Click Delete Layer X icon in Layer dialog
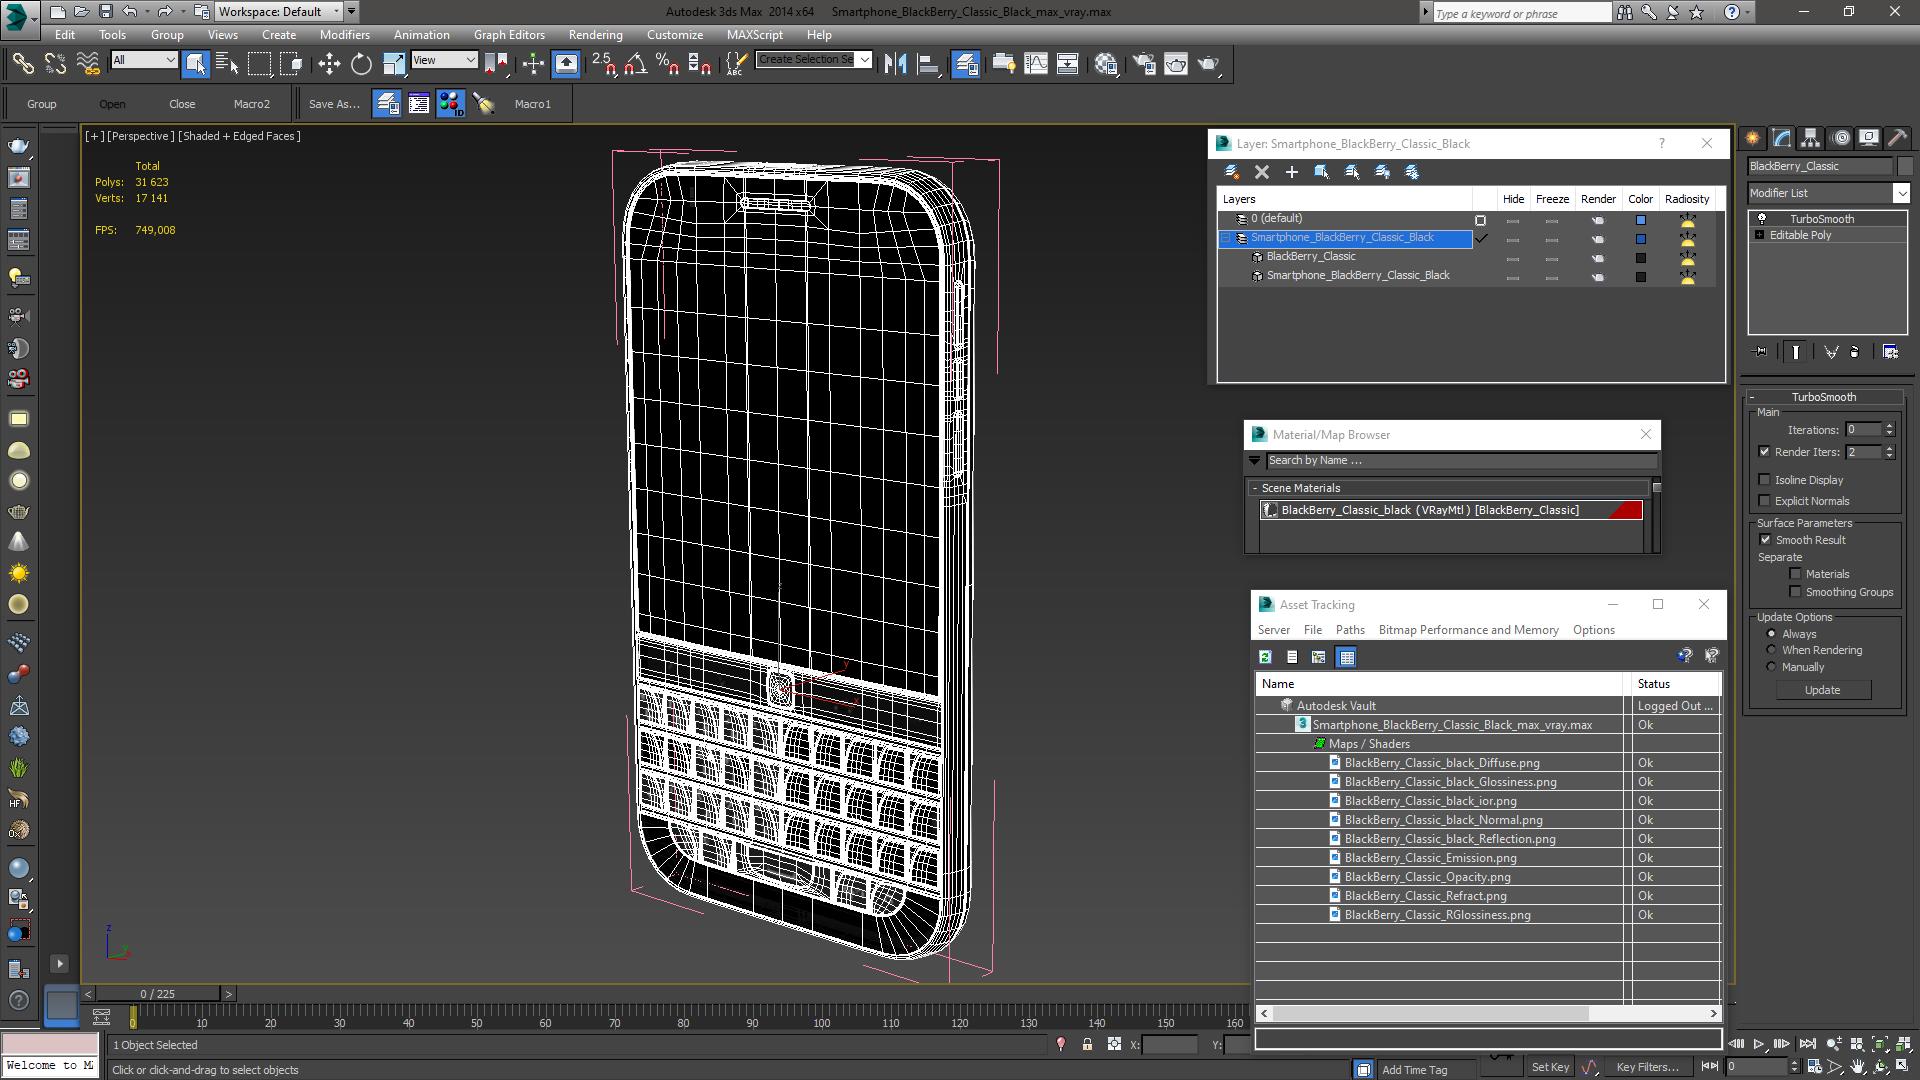The width and height of the screenshot is (1920, 1080). (1262, 172)
